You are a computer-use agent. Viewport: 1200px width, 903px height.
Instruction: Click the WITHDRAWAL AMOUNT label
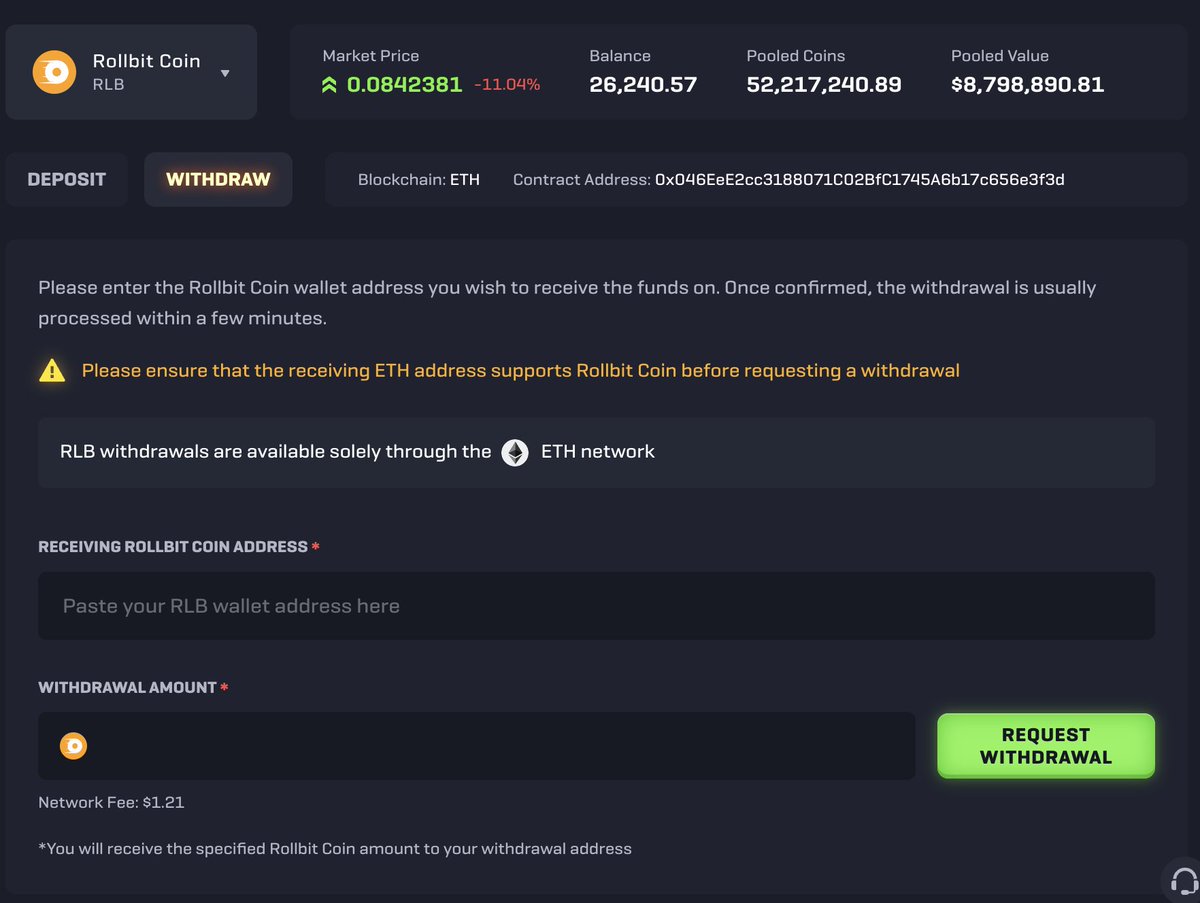click(x=127, y=688)
